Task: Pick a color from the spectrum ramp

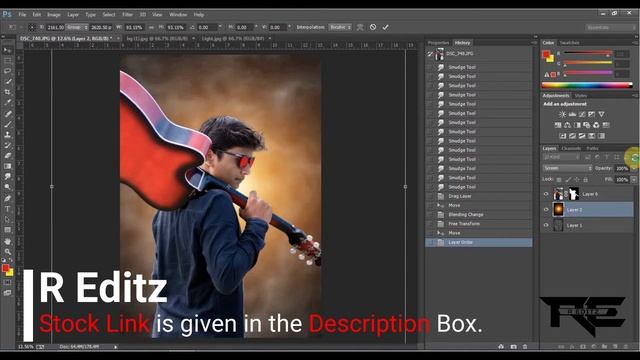Action: click(587, 85)
